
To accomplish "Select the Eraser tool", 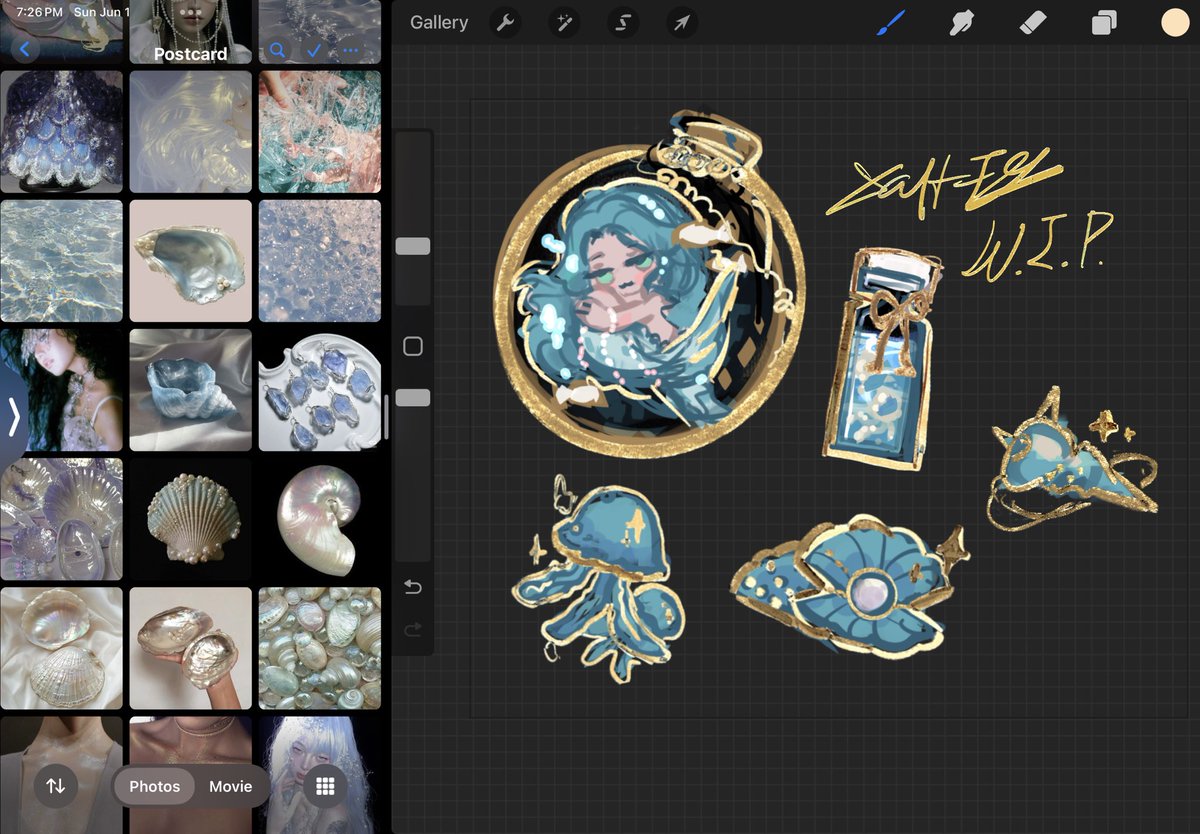I will 1031,22.
